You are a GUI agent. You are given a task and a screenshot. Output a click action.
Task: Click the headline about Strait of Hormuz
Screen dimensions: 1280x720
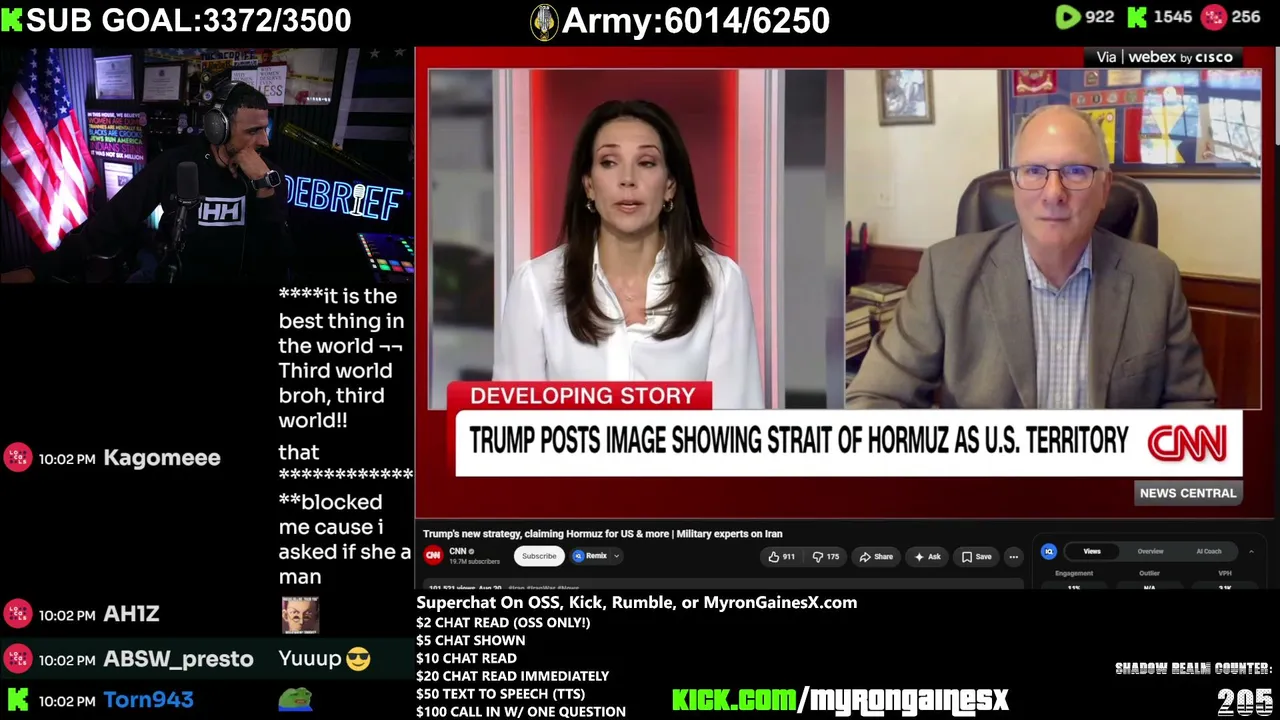click(x=798, y=441)
